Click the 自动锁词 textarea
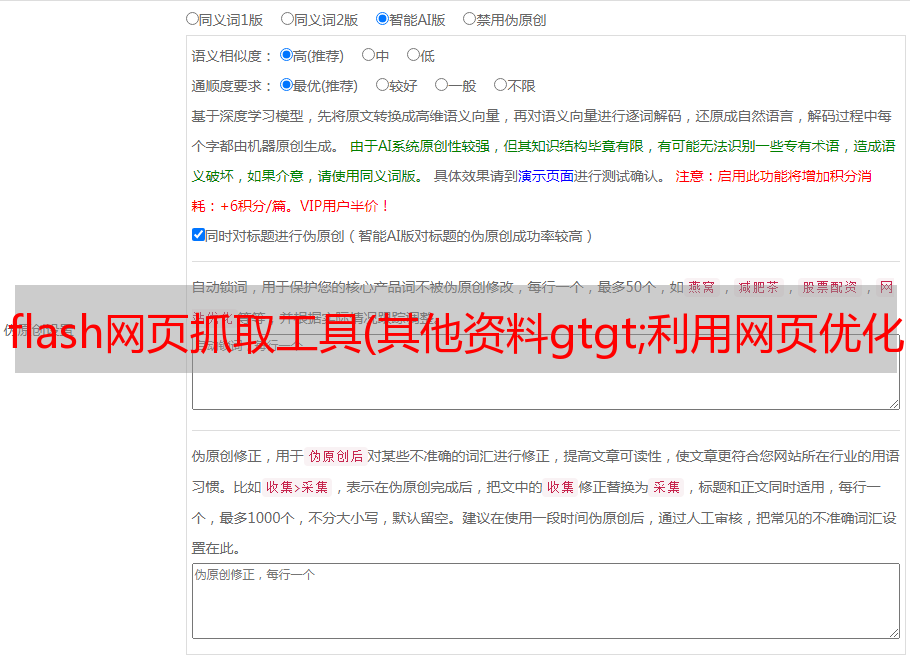The width and height of the screenshot is (911, 658). [546, 372]
